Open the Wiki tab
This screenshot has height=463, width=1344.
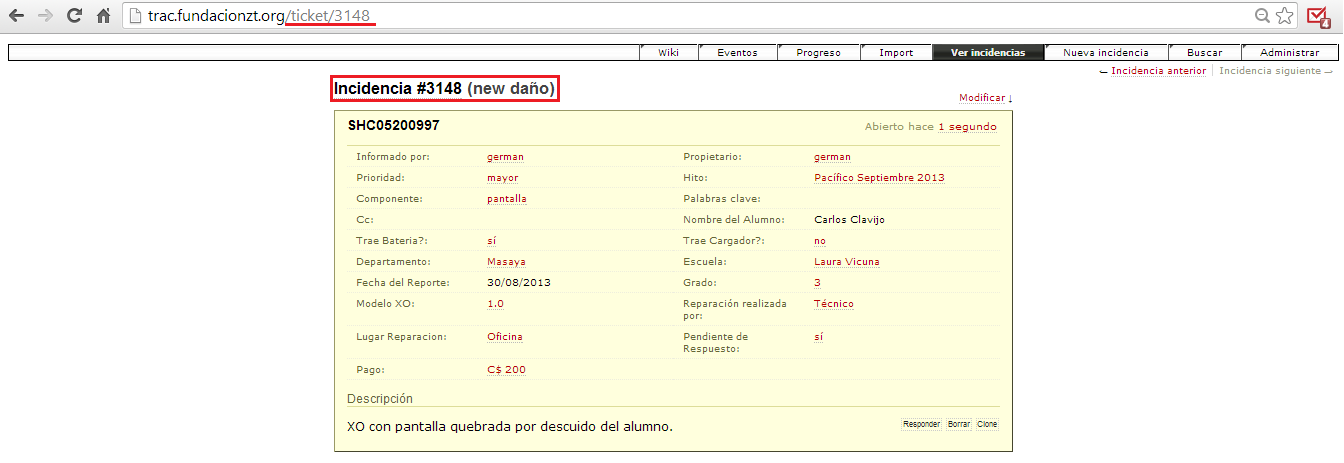pos(668,53)
